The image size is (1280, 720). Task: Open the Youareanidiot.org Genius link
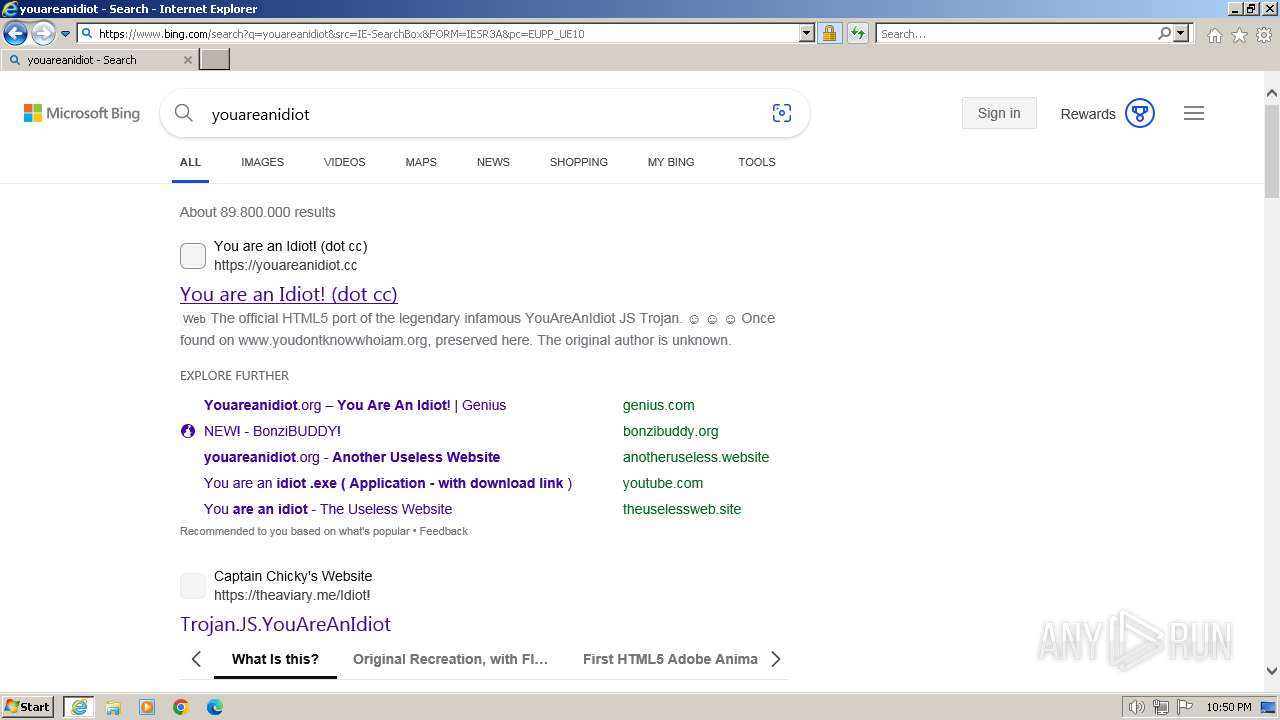pos(355,405)
